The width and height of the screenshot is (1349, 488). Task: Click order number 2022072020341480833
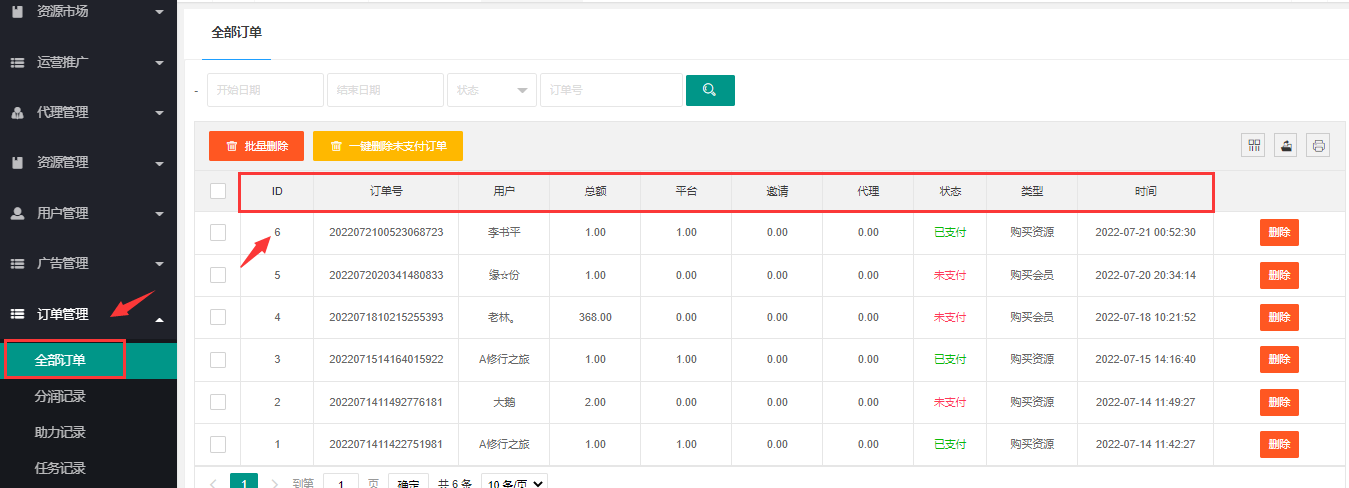click(386, 275)
